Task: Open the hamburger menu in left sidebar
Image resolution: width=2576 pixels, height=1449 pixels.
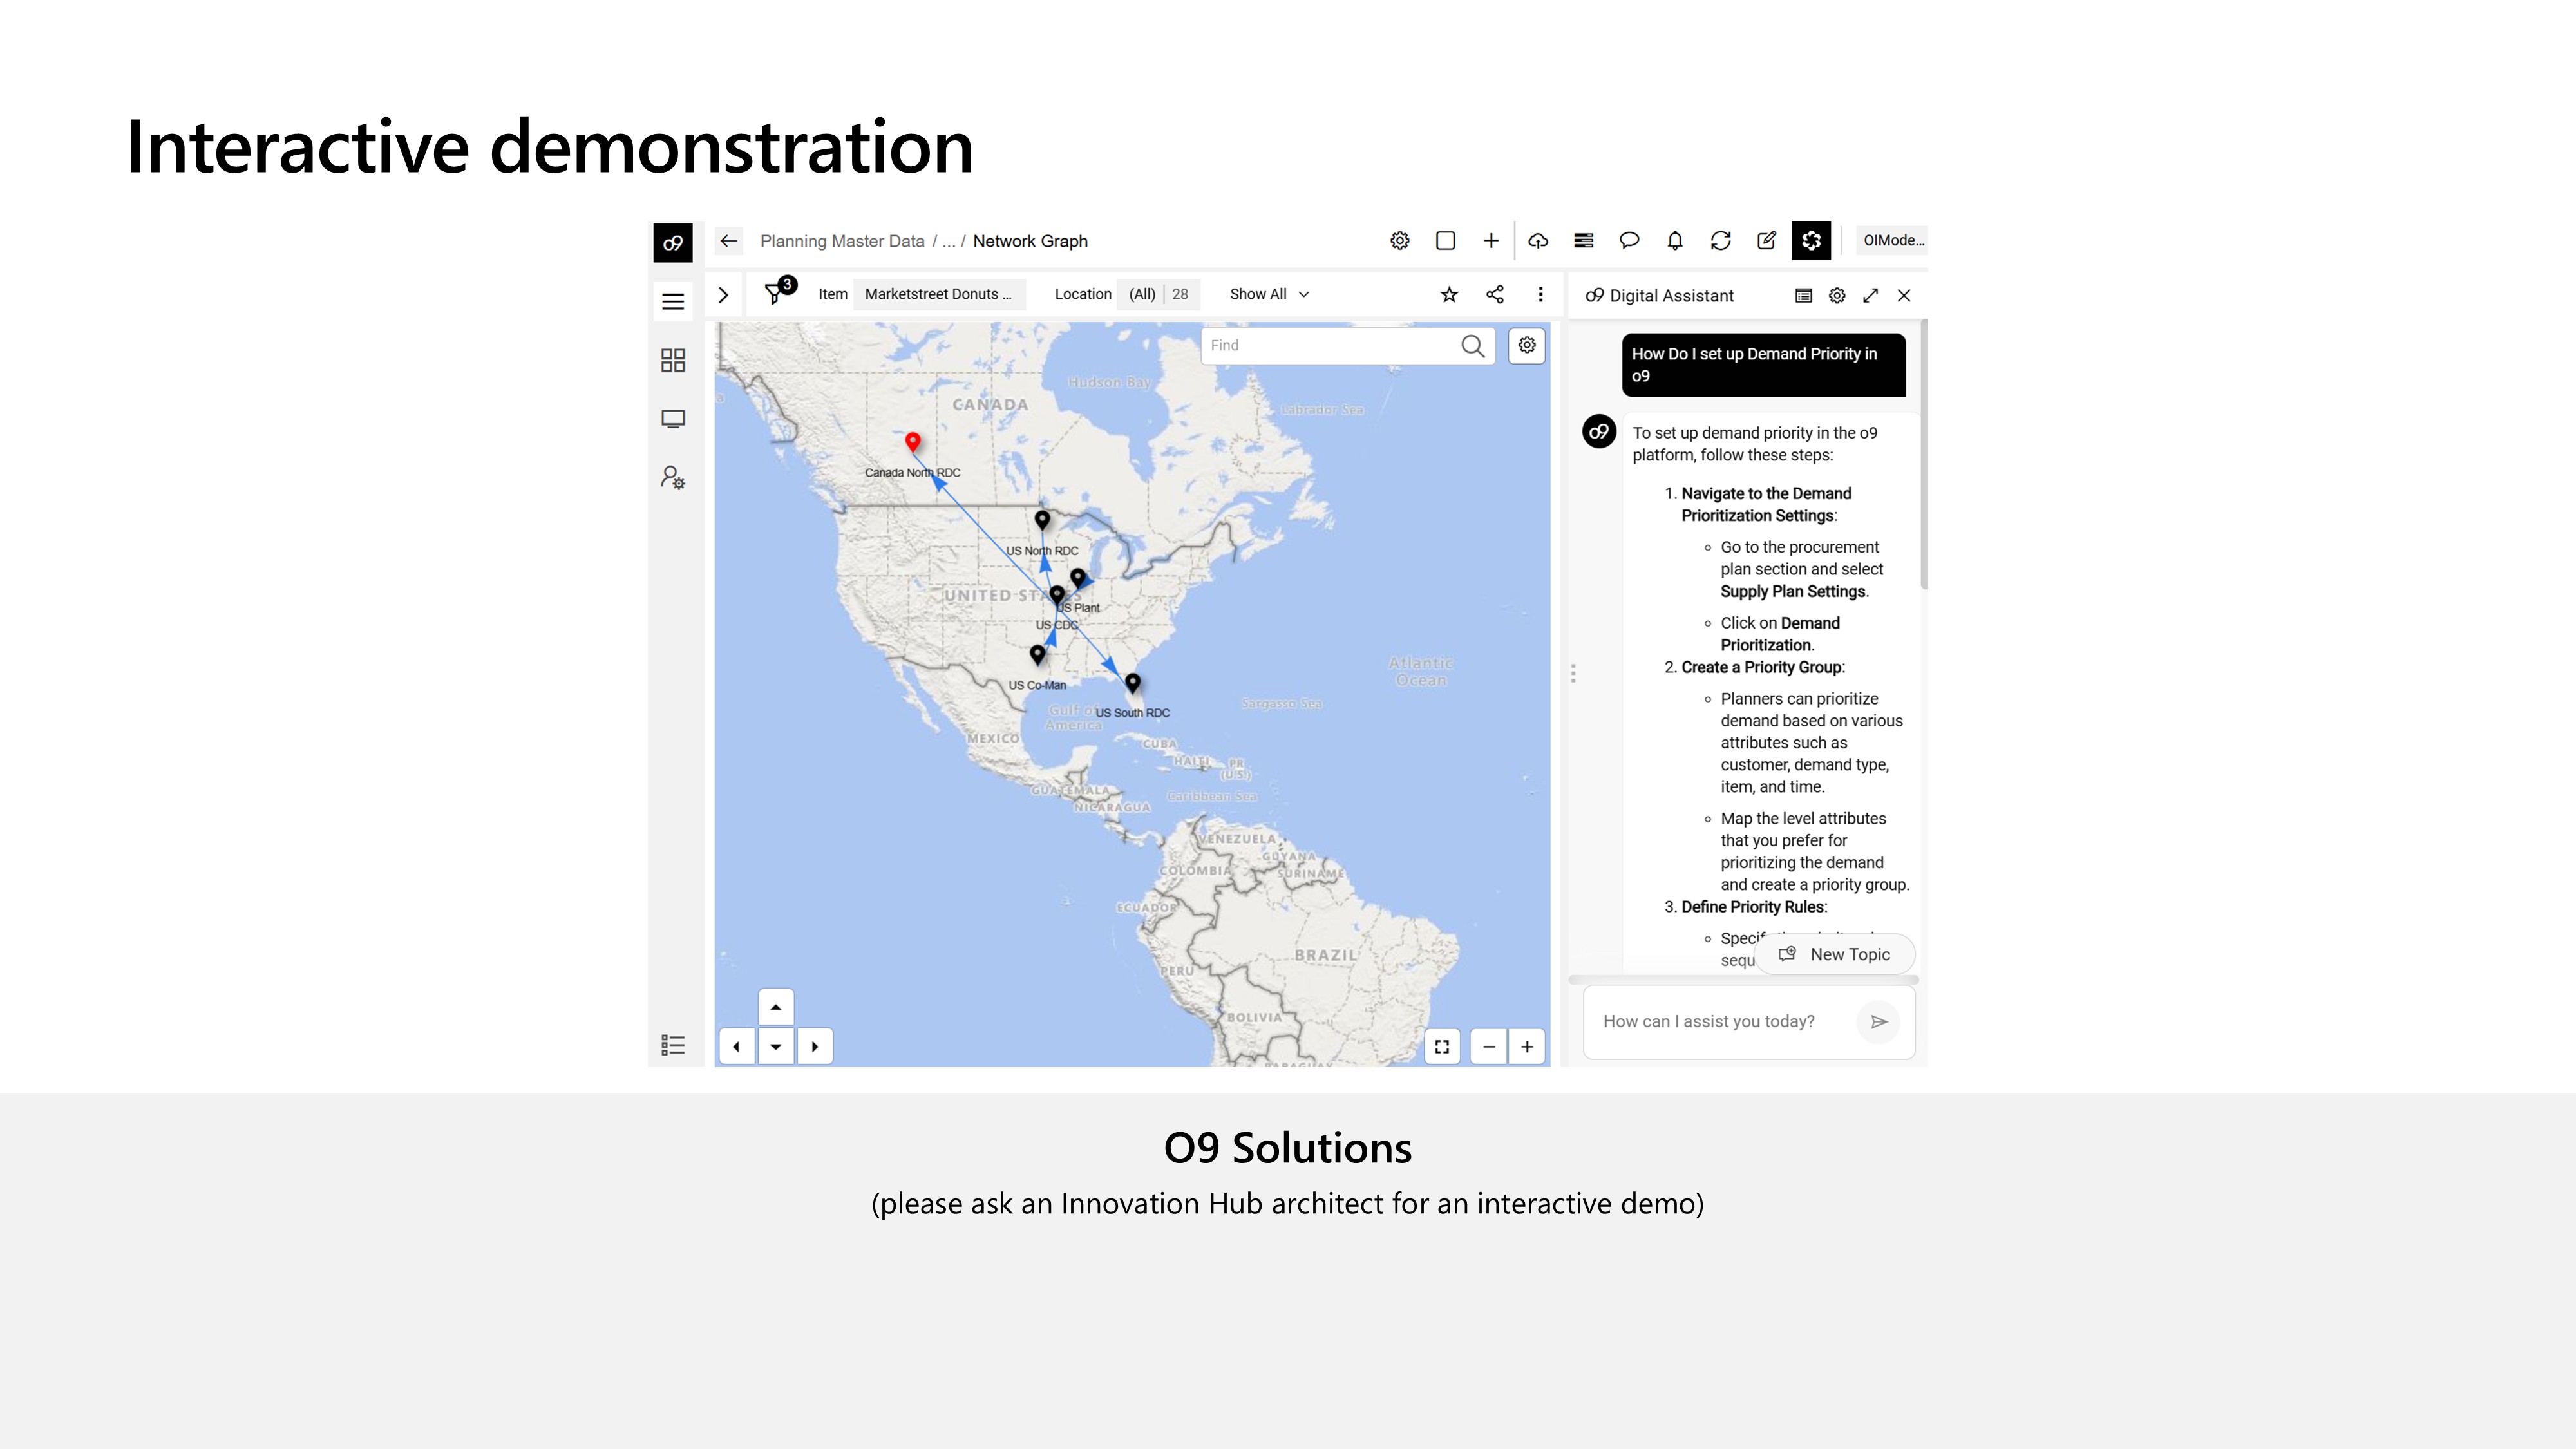Action: (673, 301)
